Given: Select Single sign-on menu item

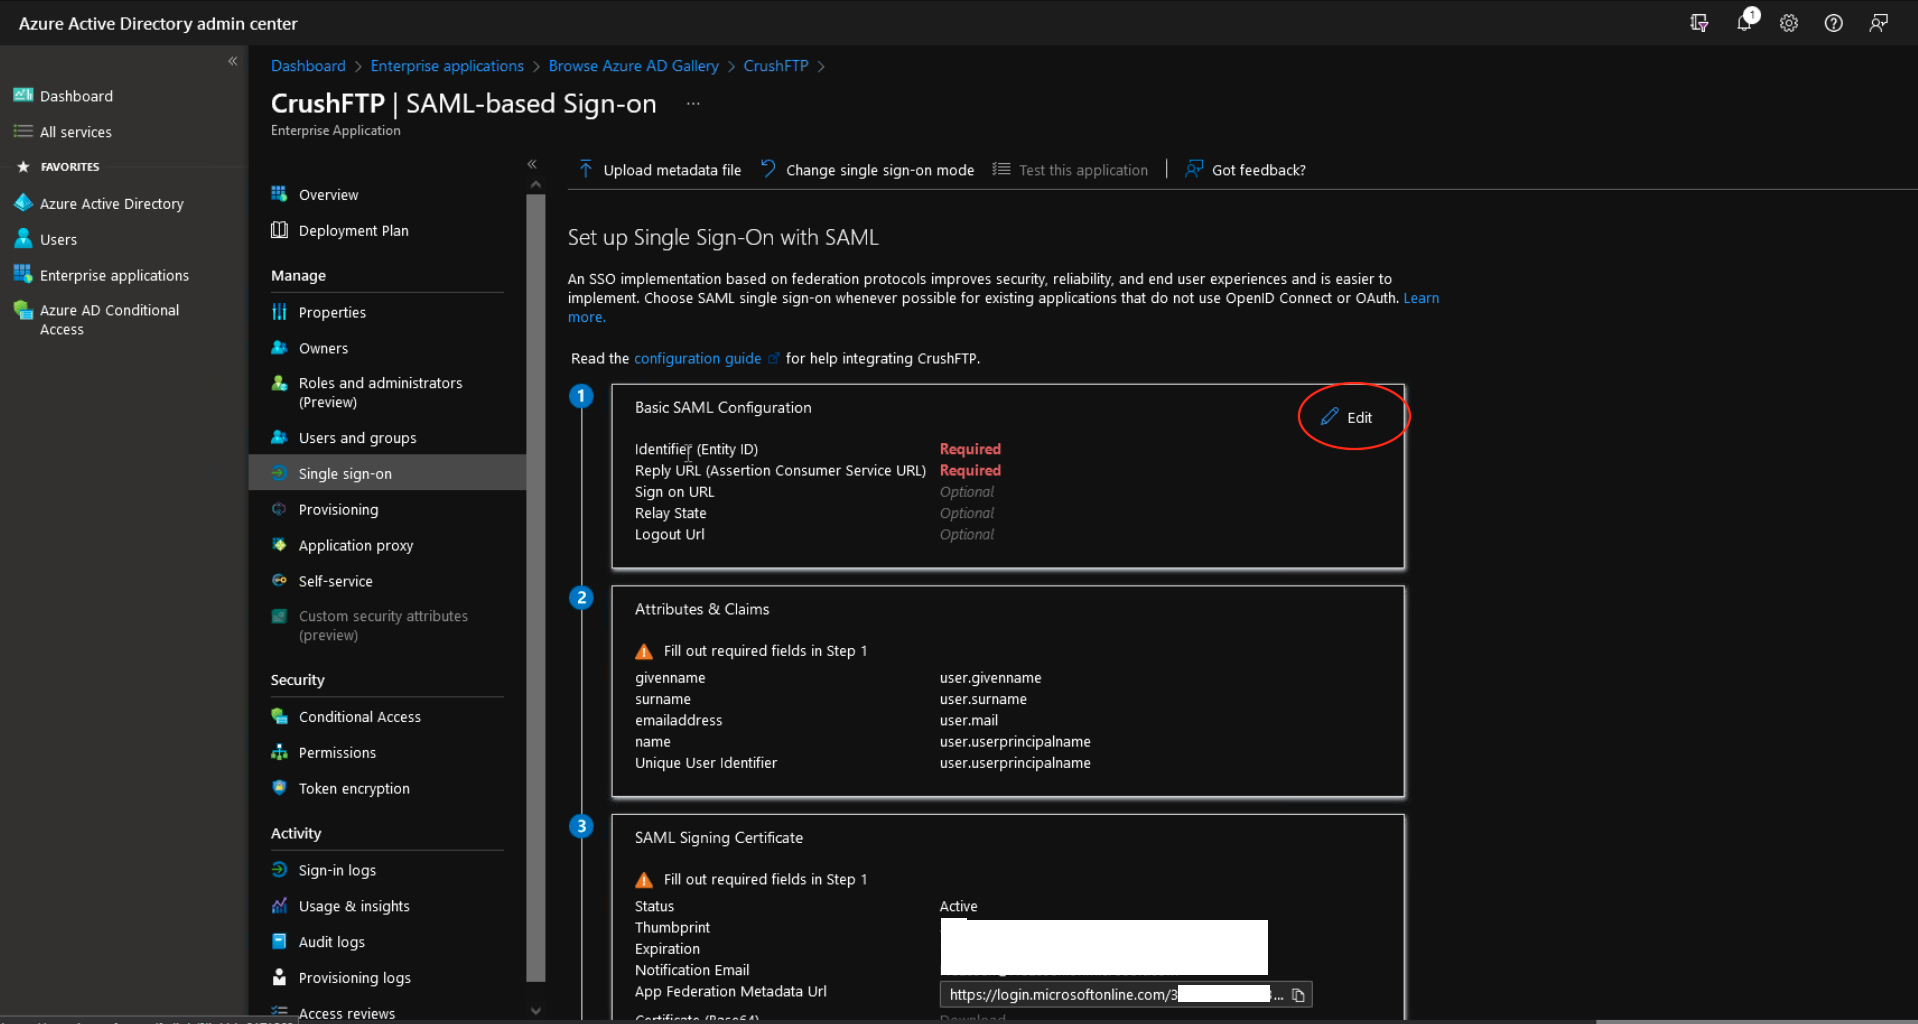Looking at the screenshot, I should coord(387,473).
